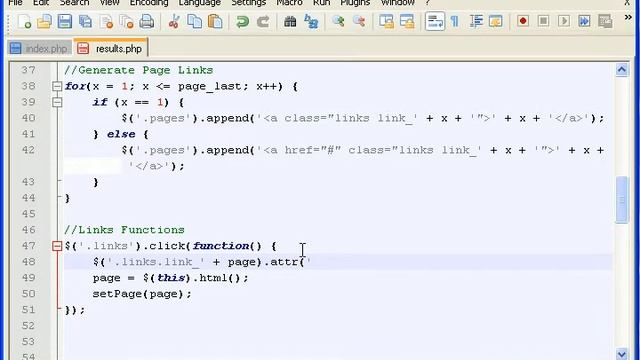
Task: Toggle the Word Wrap toolbar button
Action: pos(435,21)
